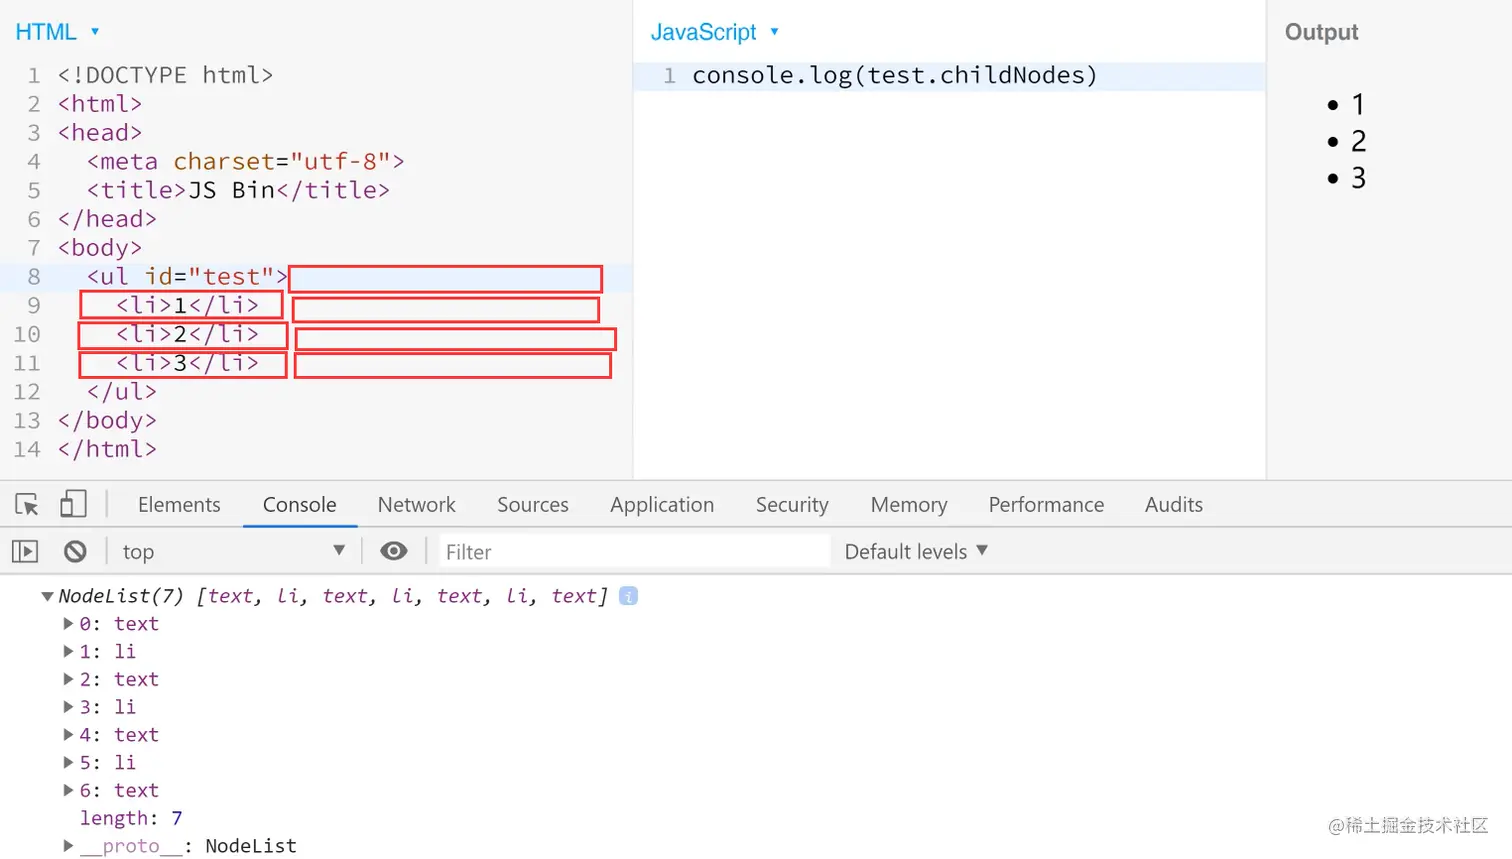Click the console.log(test.childNodes) code line
This screenshot has width=1512, height=859.
click(895, 76)
